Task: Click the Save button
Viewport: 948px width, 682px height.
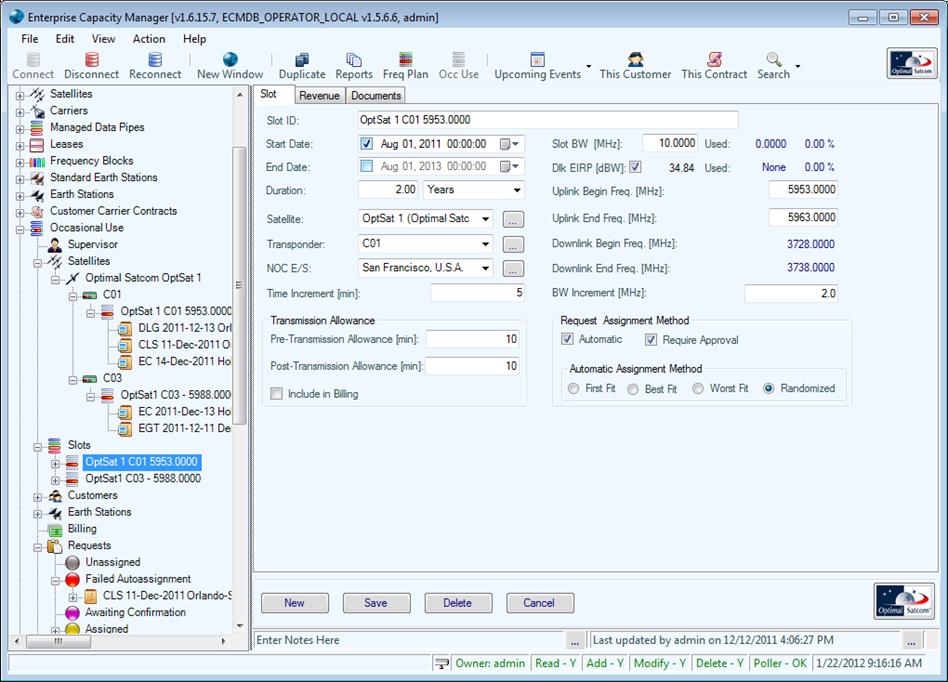Action: [x=376, y=603]
